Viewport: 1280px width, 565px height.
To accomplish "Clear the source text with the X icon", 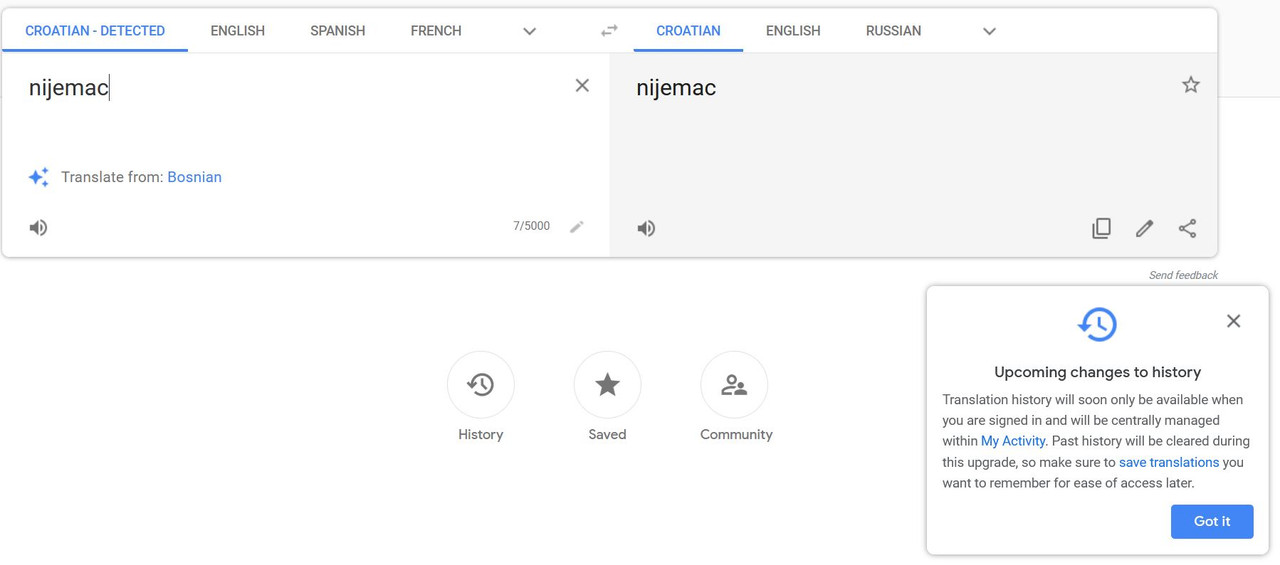I will (x=582, y=86).
